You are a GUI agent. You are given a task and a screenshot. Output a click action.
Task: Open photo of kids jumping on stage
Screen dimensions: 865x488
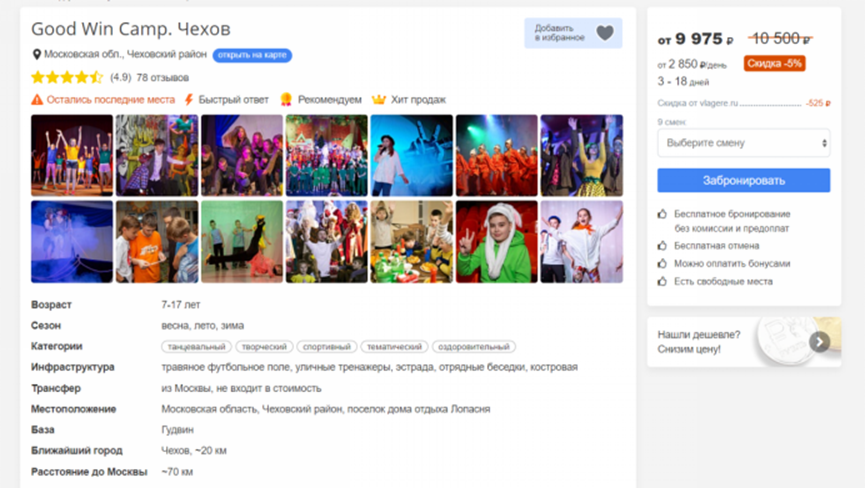click(x=72, y=155)
